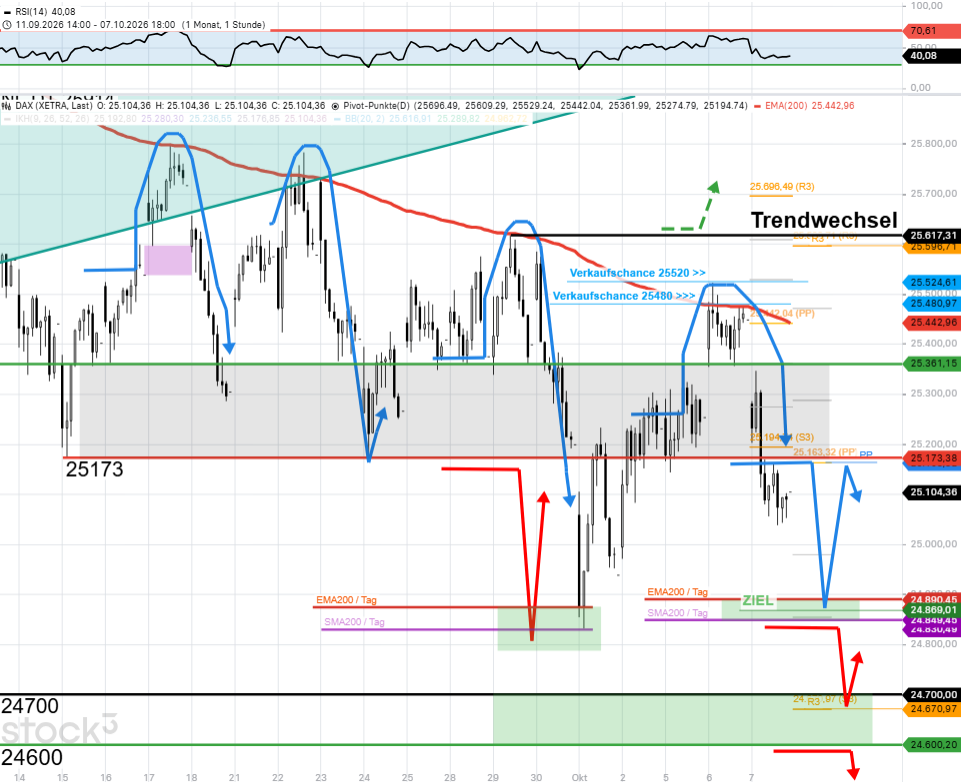
Task: Select the RSI(14) 40,08 indicator label
Action: (45, 12)
